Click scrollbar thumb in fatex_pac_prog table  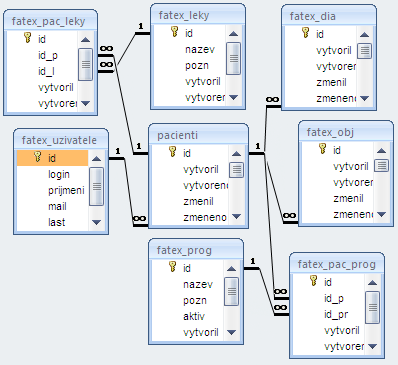pos(372,307)
